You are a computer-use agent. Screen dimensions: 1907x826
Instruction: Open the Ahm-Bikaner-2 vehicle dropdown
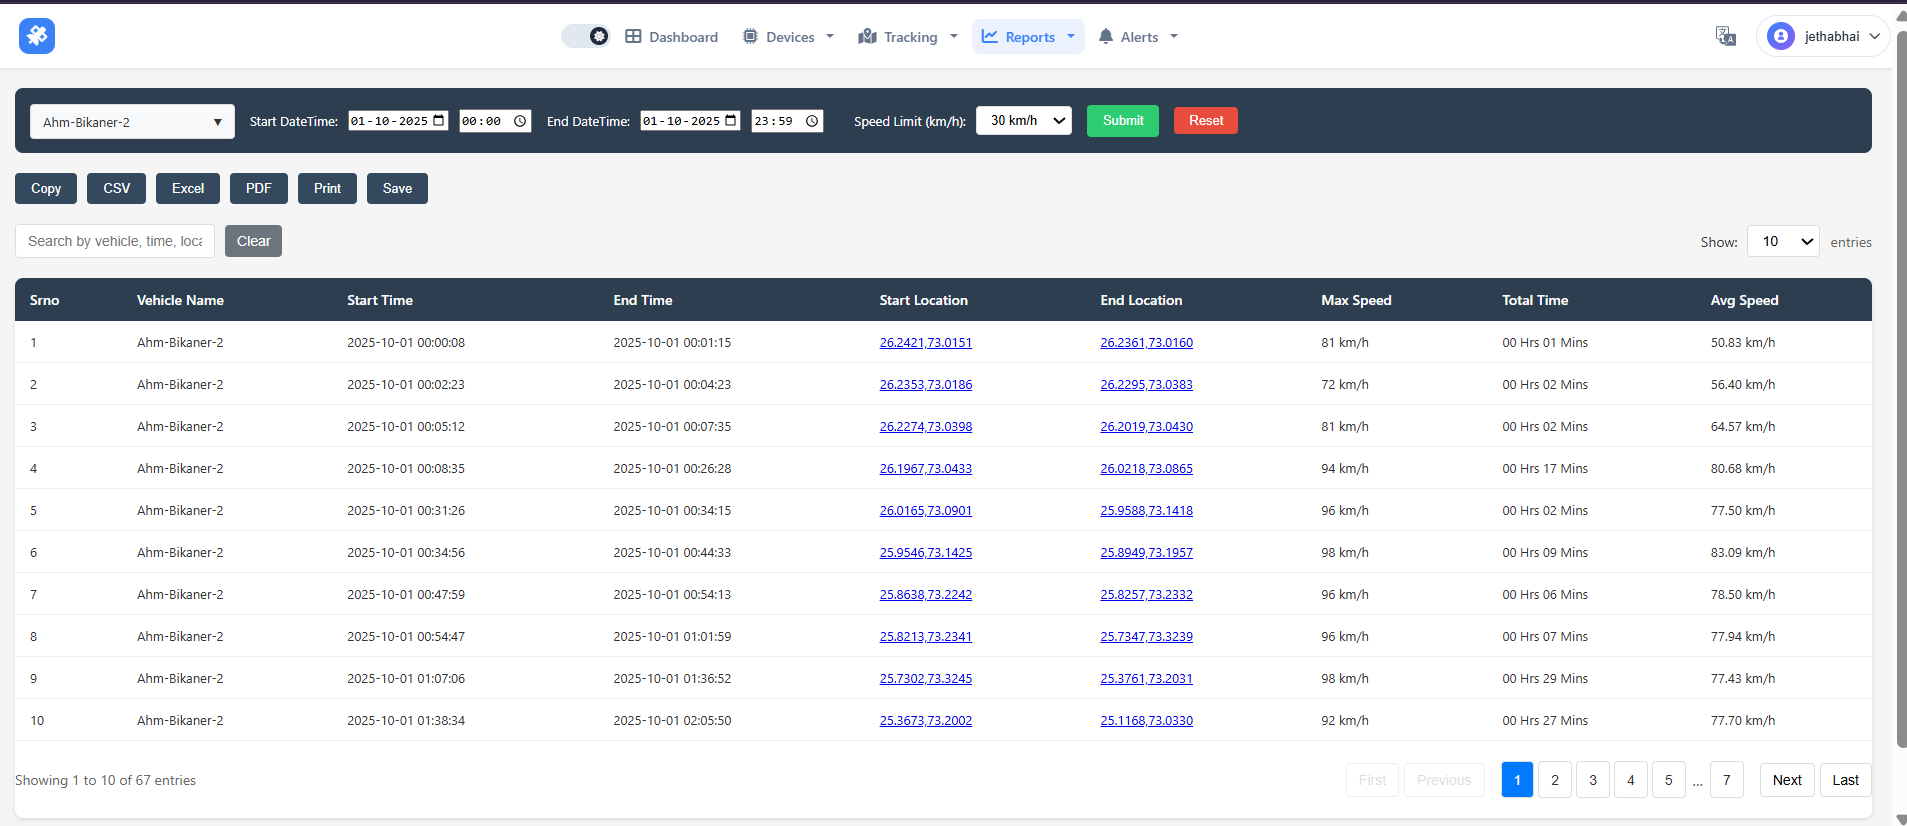pos(132,122)
